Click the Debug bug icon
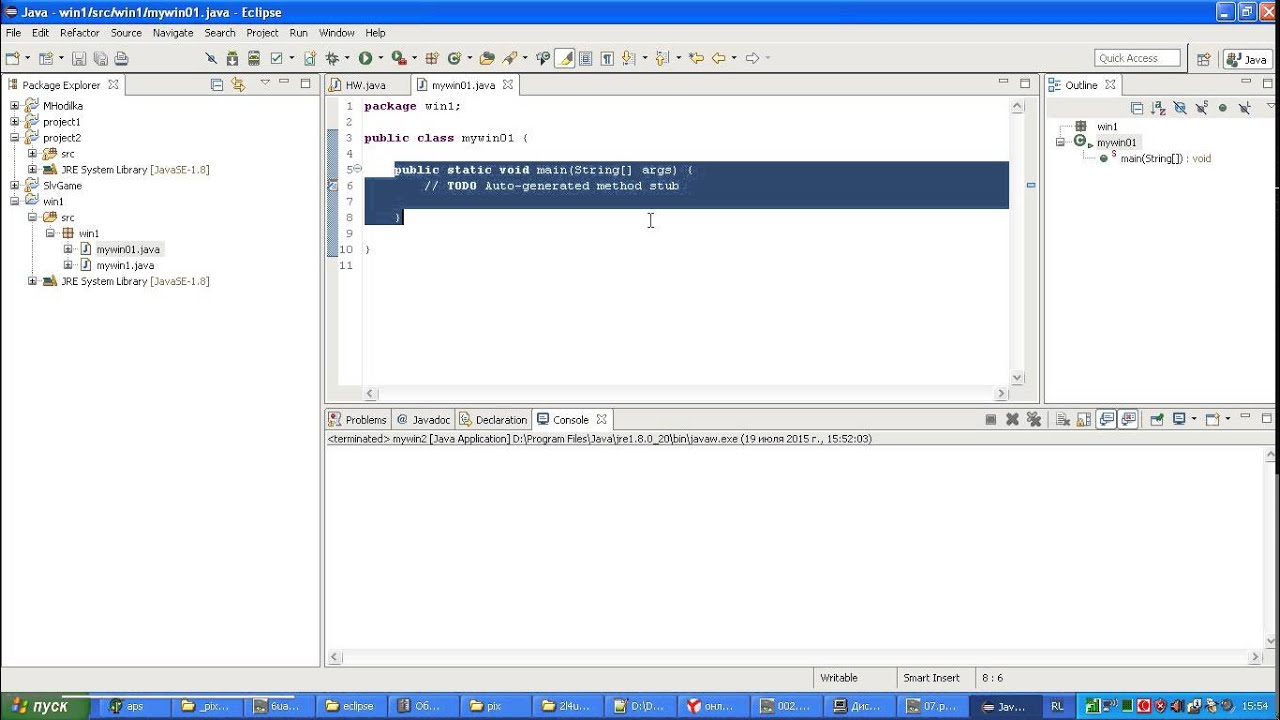Image resolution: width=1280 pixels, height=720 pixels. tap(332, 59)
